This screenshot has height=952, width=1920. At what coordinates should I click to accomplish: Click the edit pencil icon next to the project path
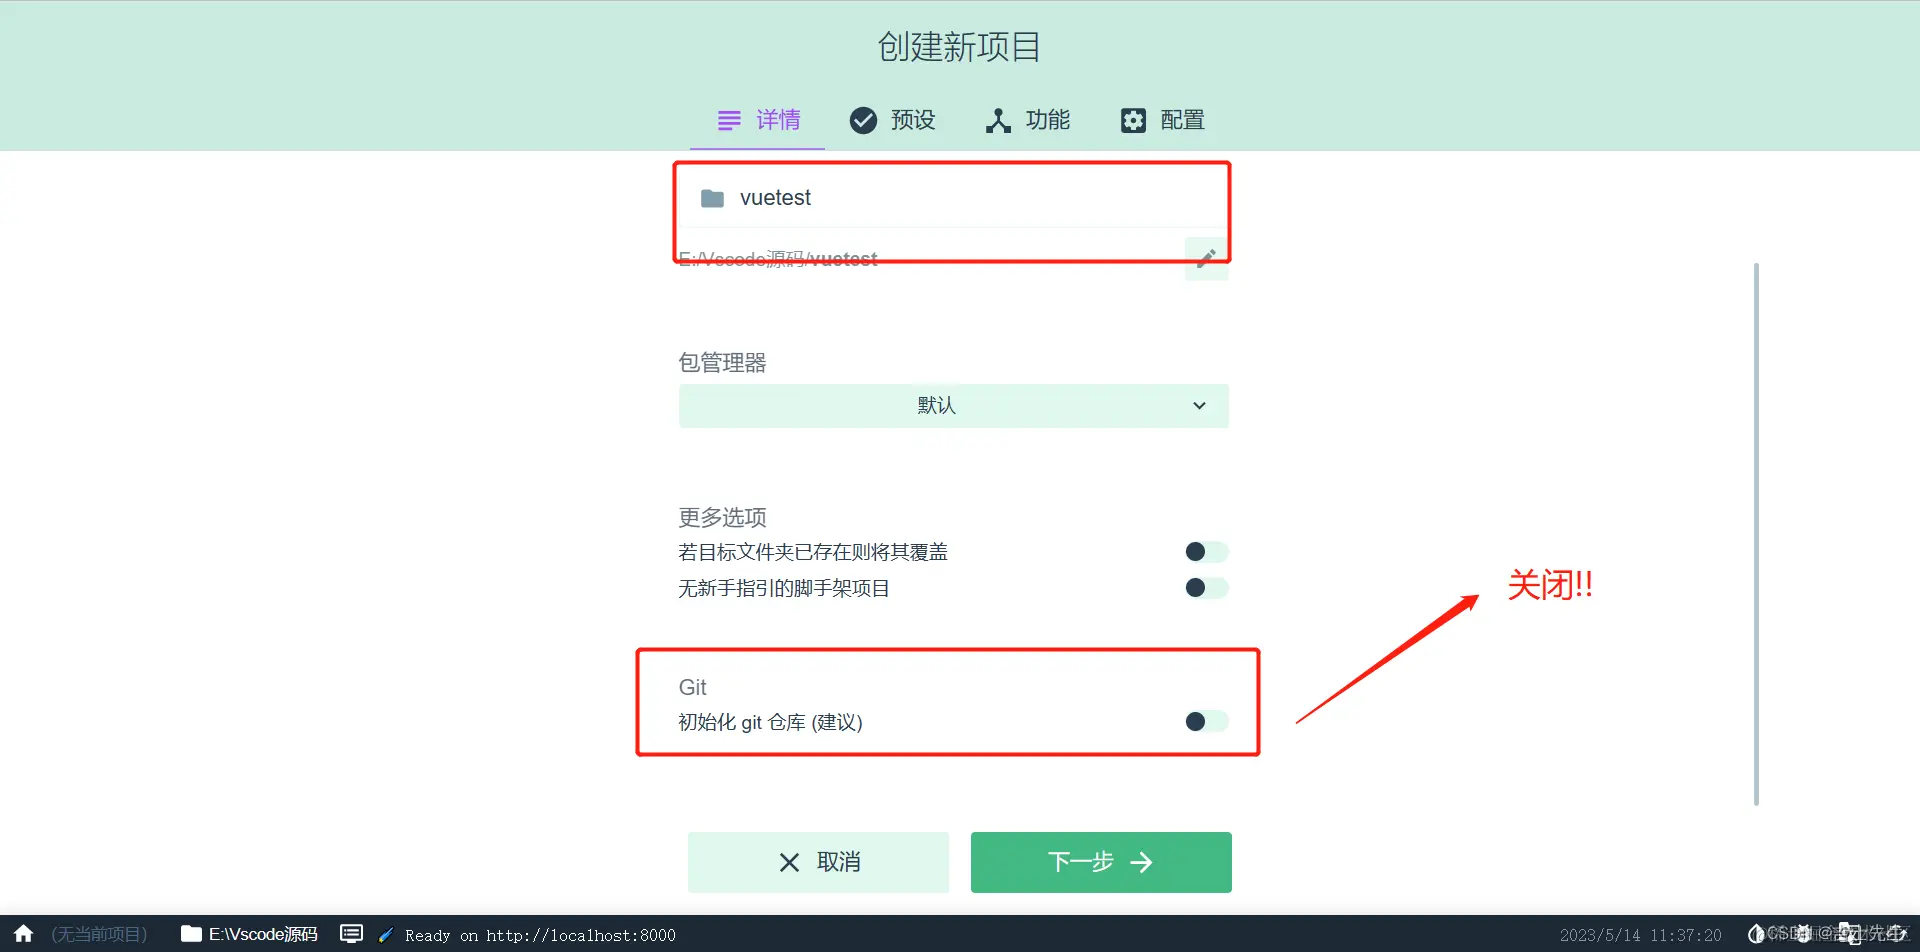point(1206,258)
